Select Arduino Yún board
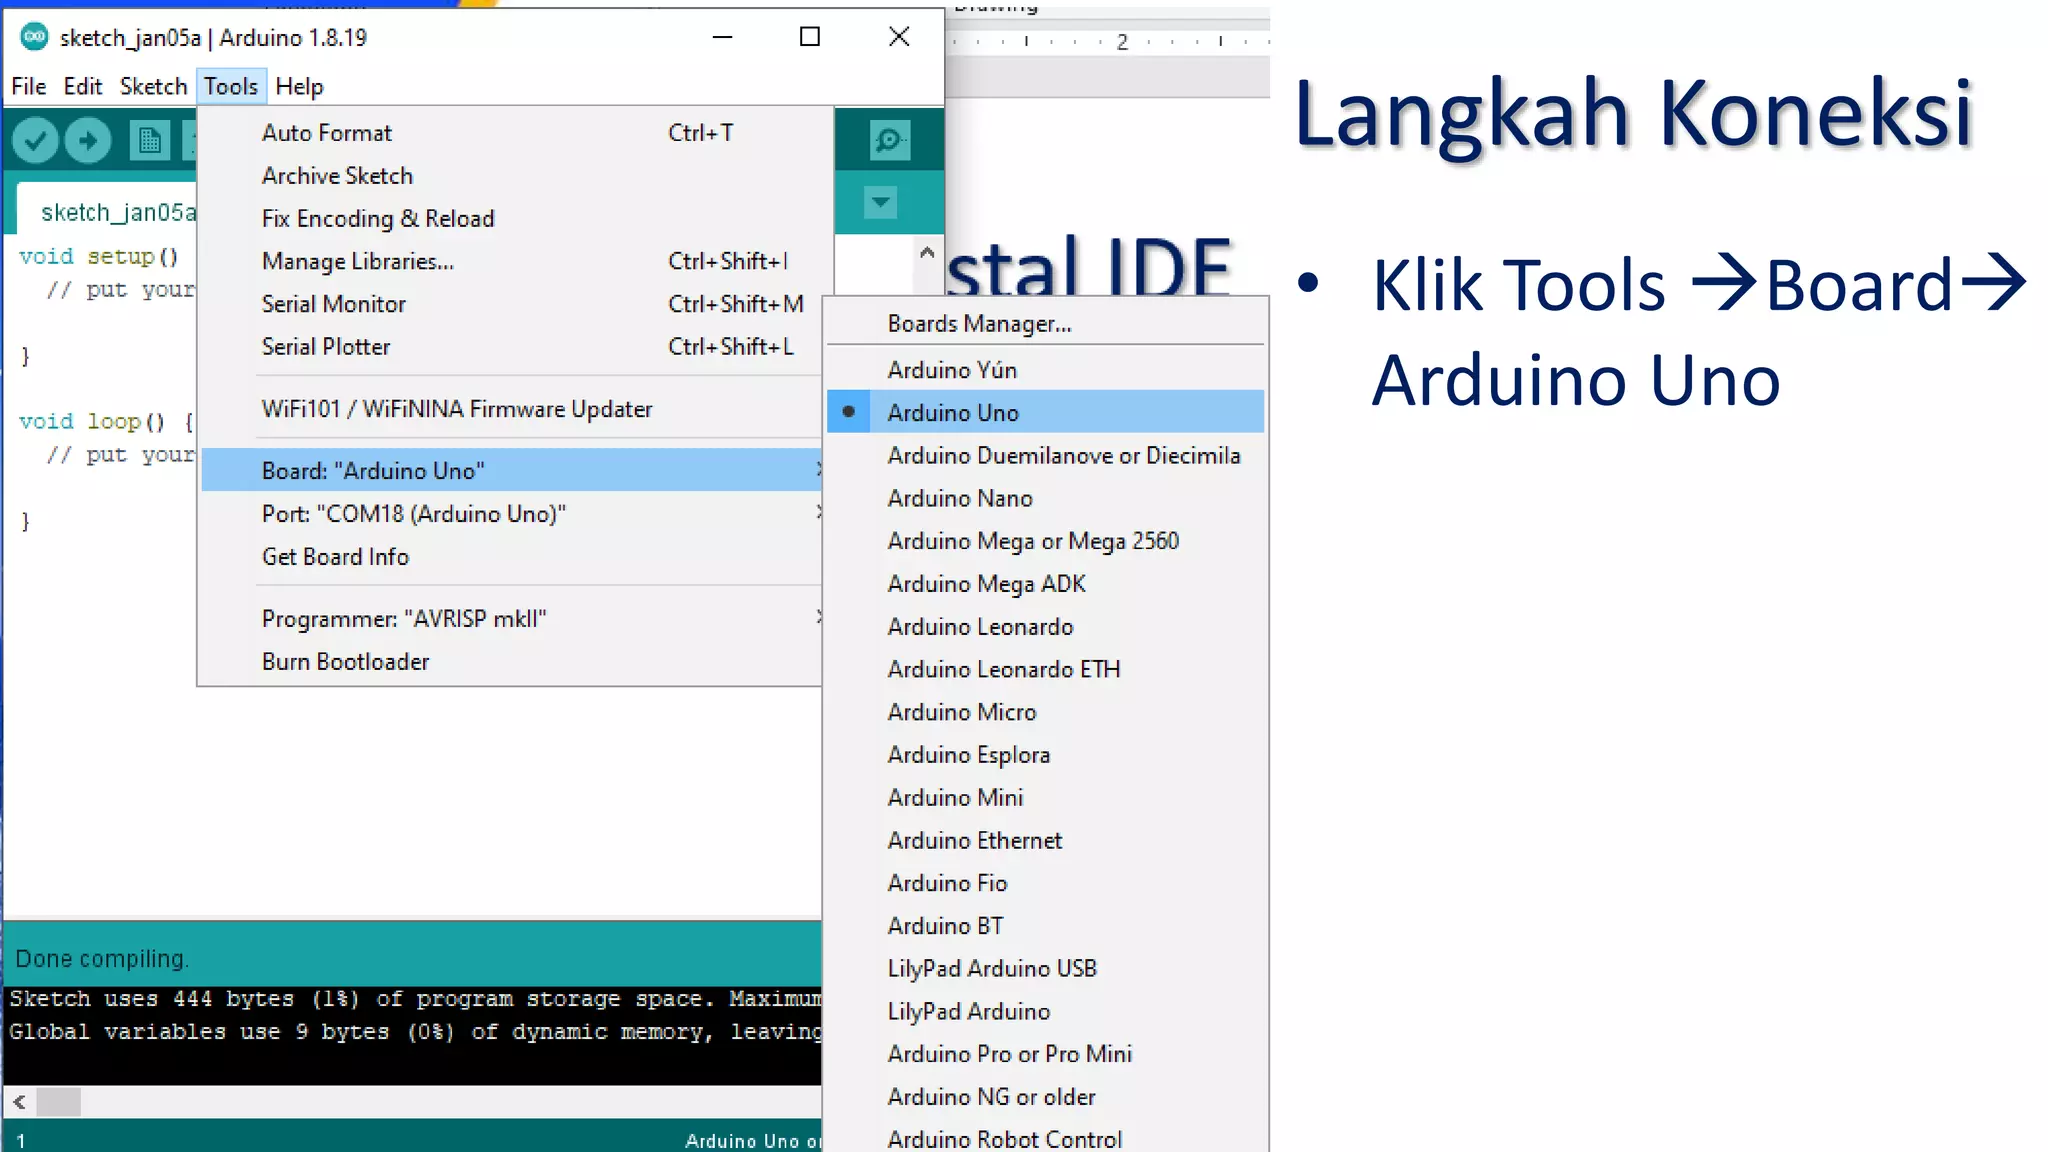 coord(1046,370)
